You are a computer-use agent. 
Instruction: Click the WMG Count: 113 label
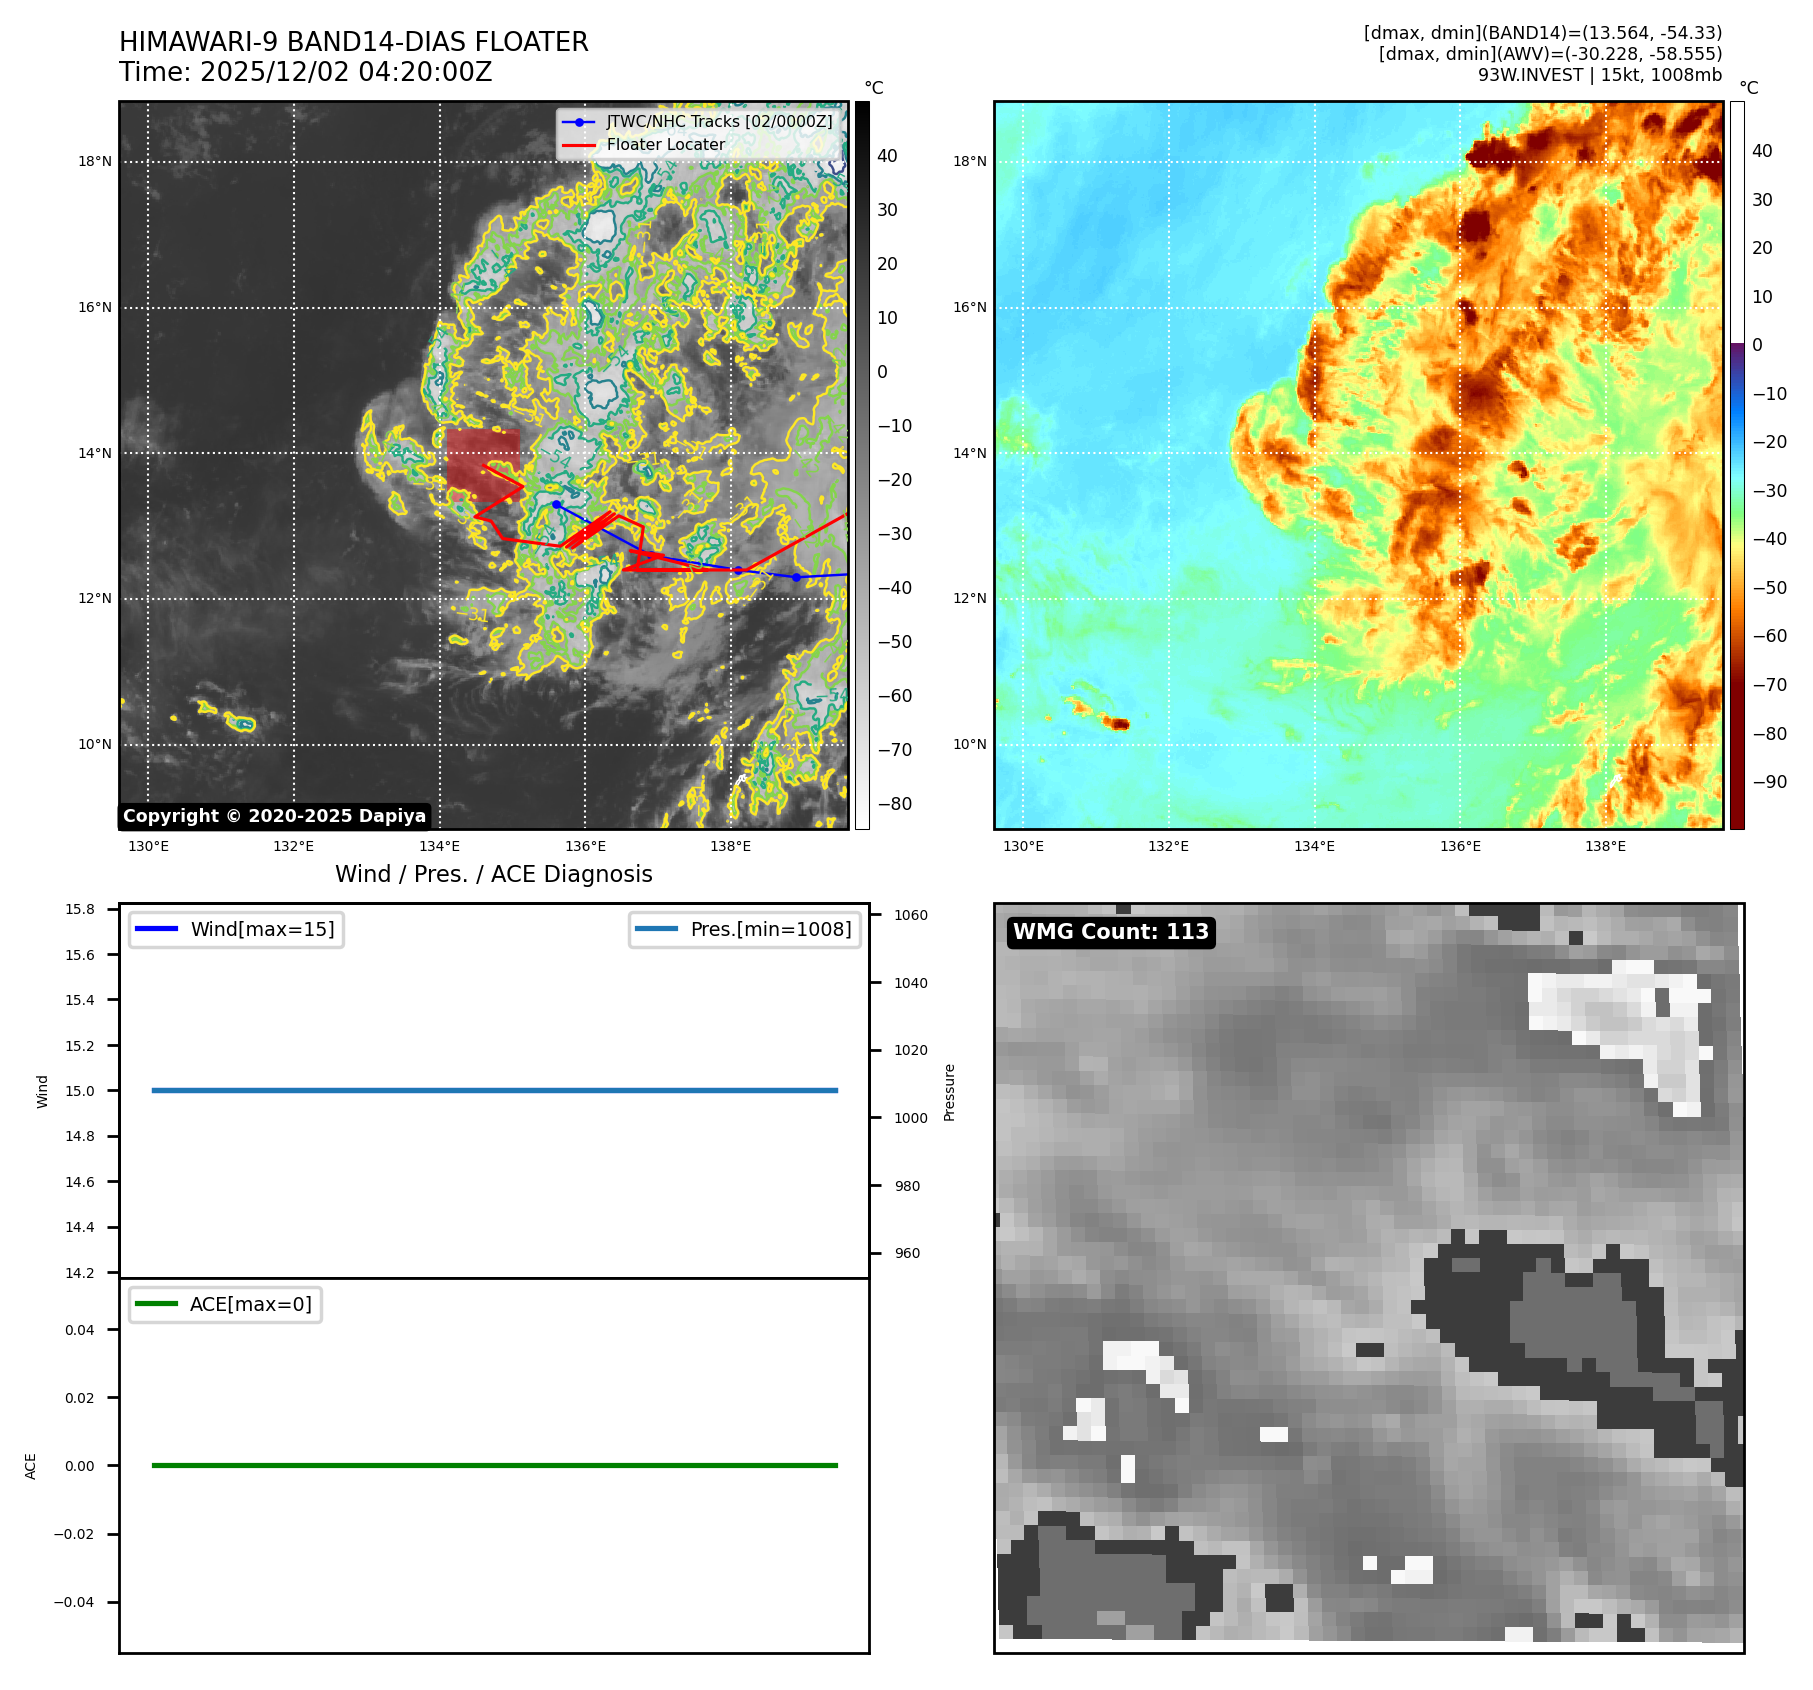click(x=1110, y=932)
